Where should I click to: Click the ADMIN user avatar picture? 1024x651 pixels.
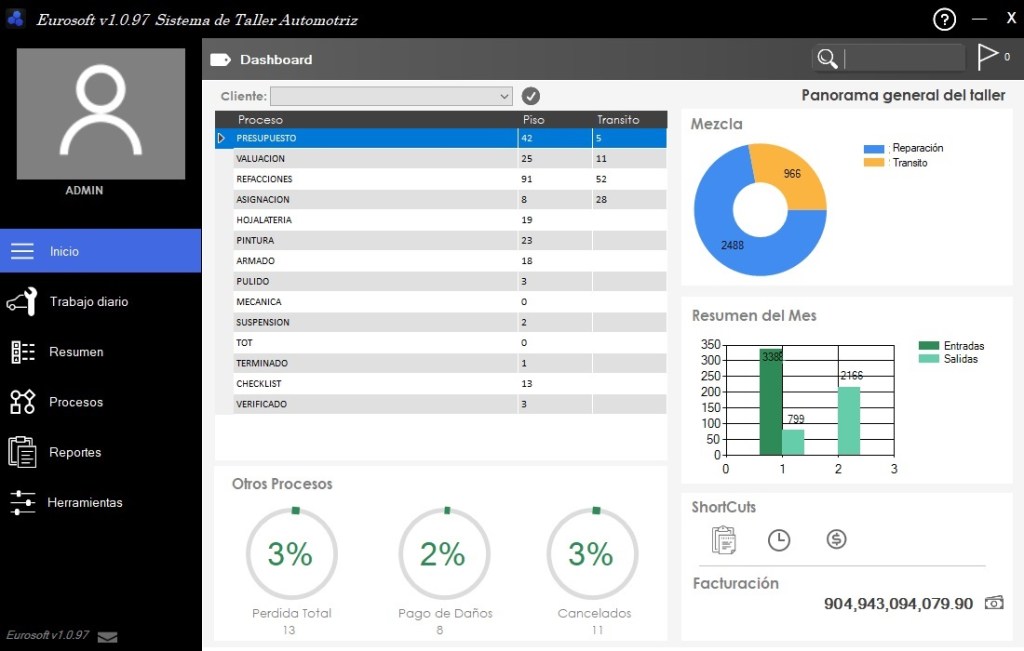pyautogui.click(x=100, y=114)
